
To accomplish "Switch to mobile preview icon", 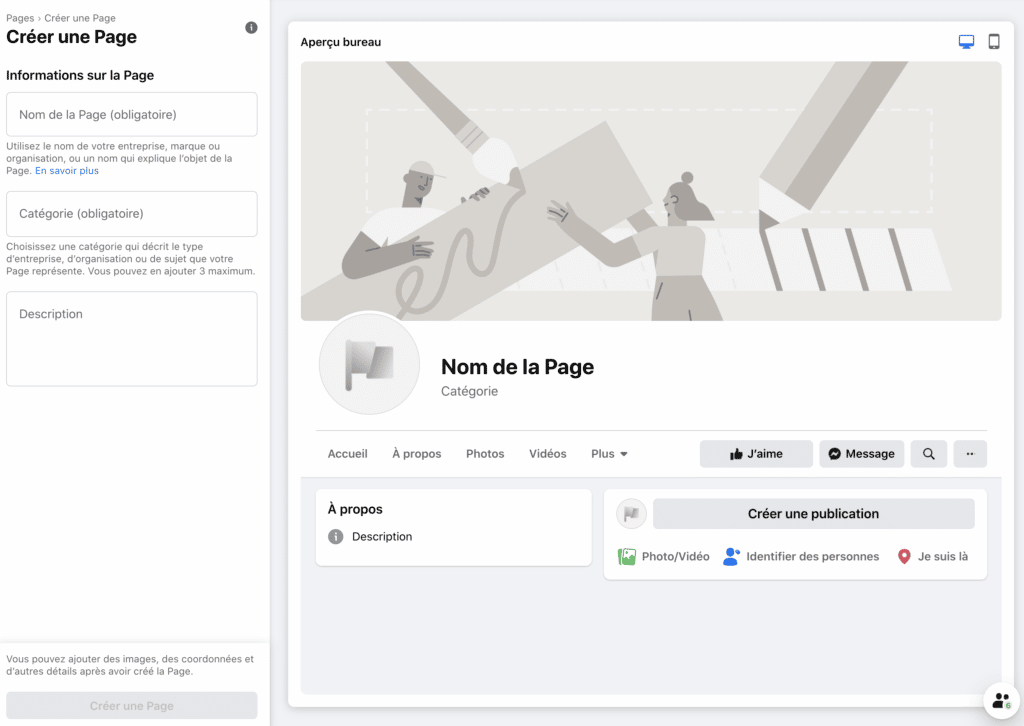I will point(994,42).
